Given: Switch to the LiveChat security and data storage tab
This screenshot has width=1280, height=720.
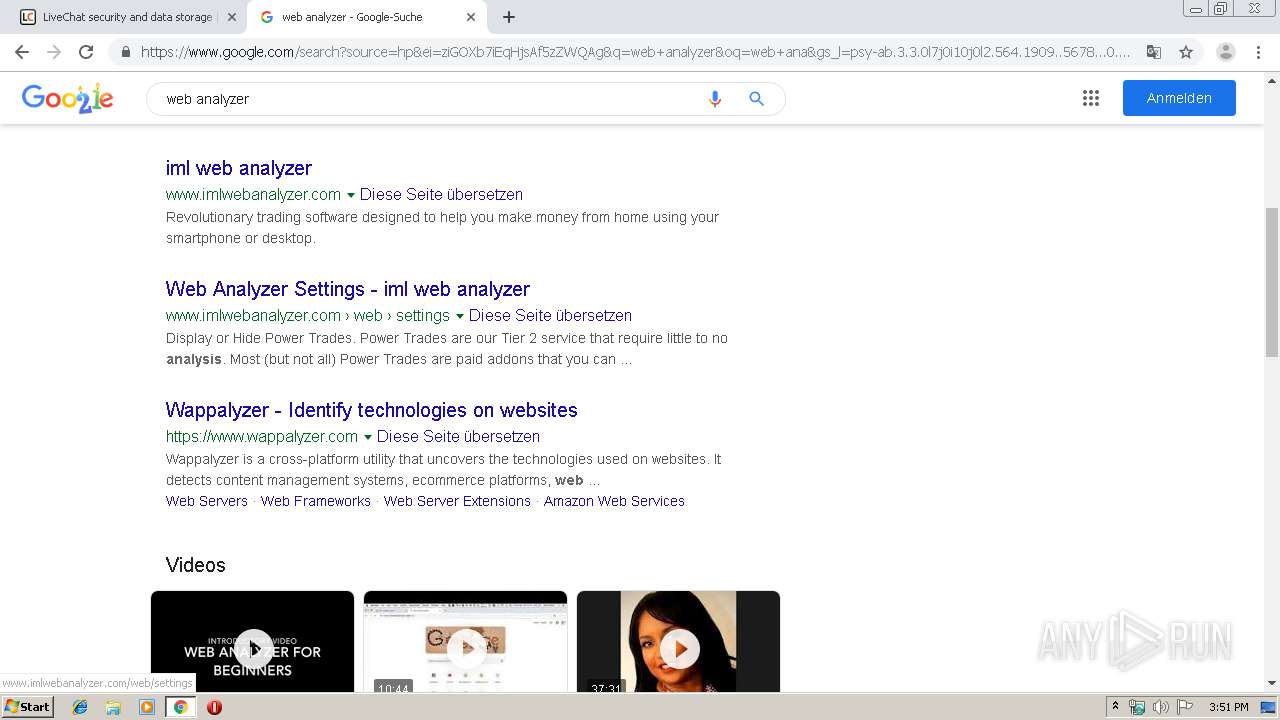Looking at the screenshot, I should point(128,17).
